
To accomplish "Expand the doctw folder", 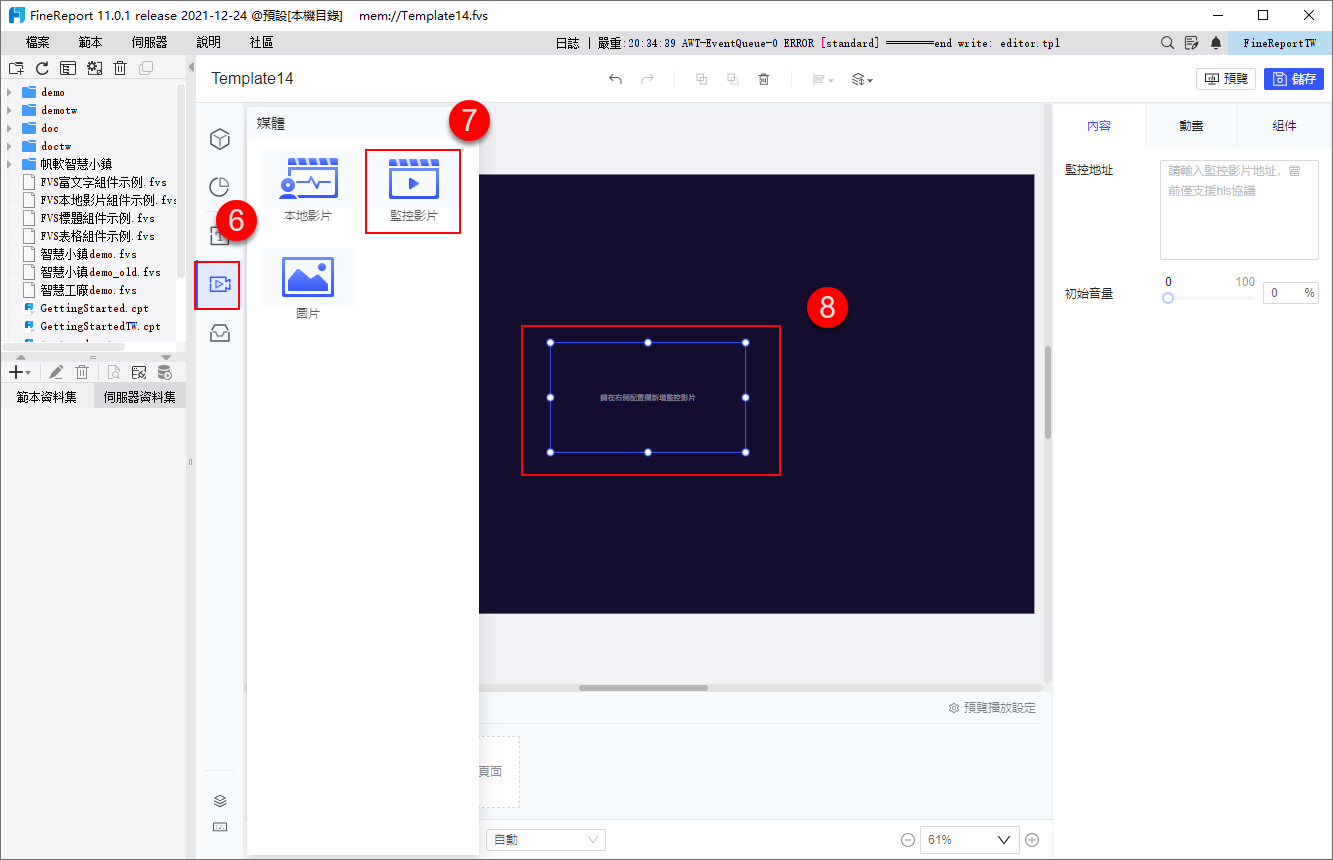I will (9, 146).
